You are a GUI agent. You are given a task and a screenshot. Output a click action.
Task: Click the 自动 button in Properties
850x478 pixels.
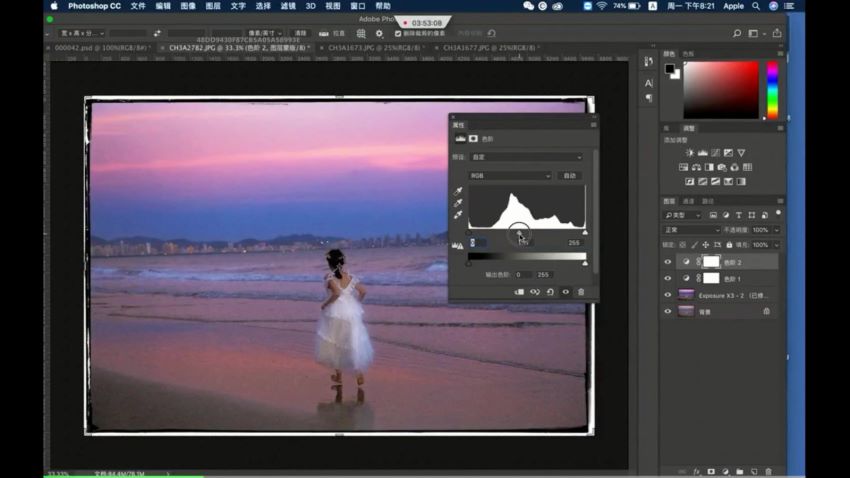(569, 176)
